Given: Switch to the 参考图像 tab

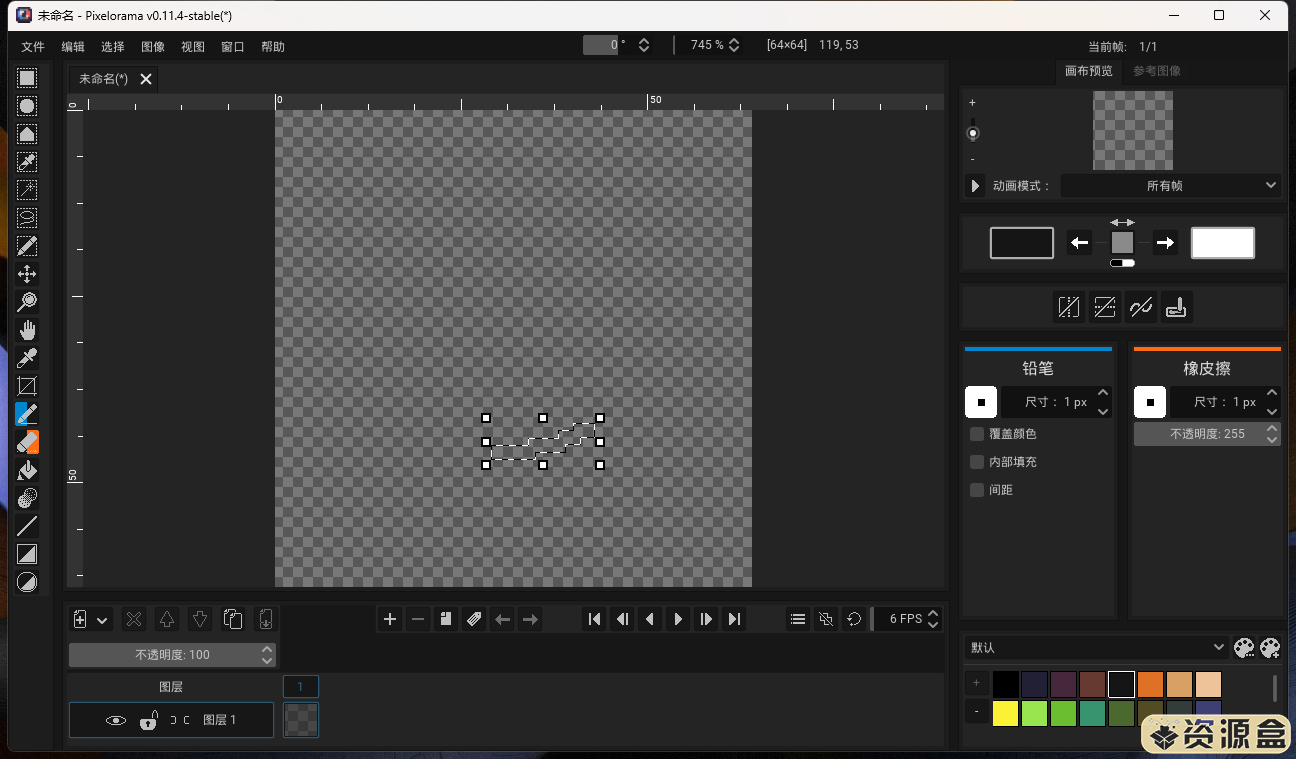Looking at the screenshot, I should pyautogui.click(x=1157, y=71).
